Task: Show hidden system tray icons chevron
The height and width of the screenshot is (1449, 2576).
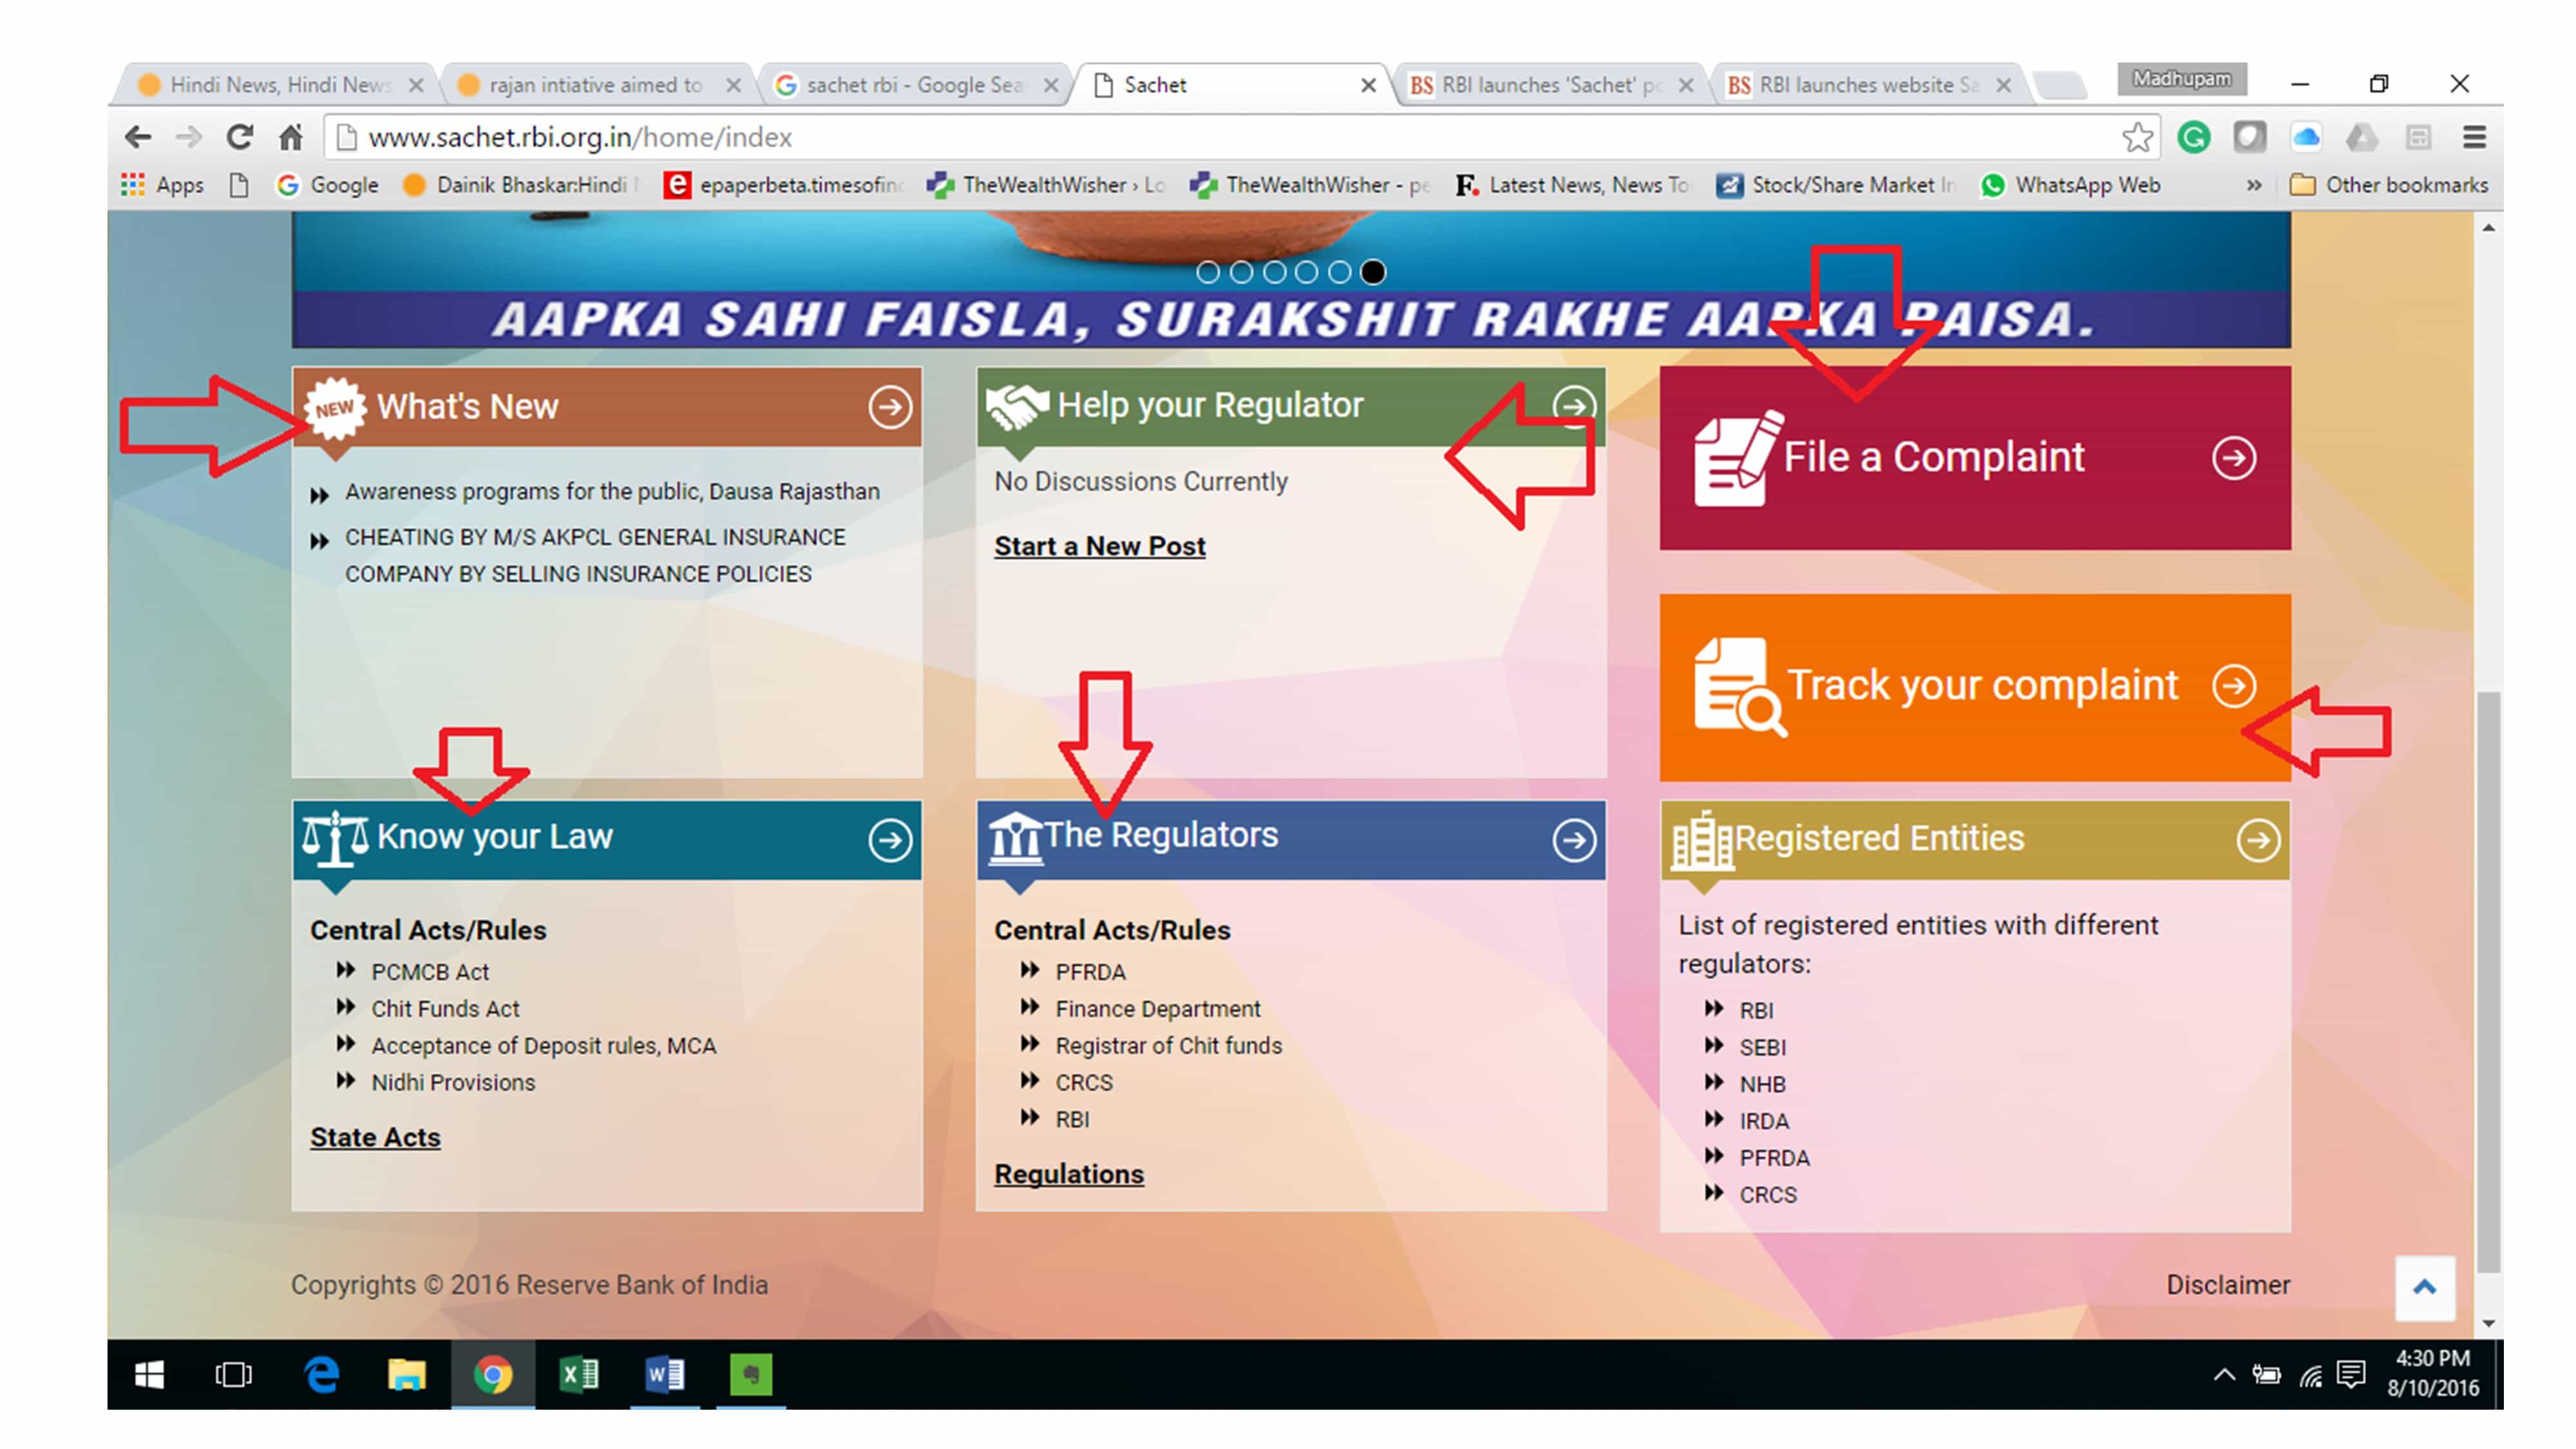Action: (2223, 1375)
